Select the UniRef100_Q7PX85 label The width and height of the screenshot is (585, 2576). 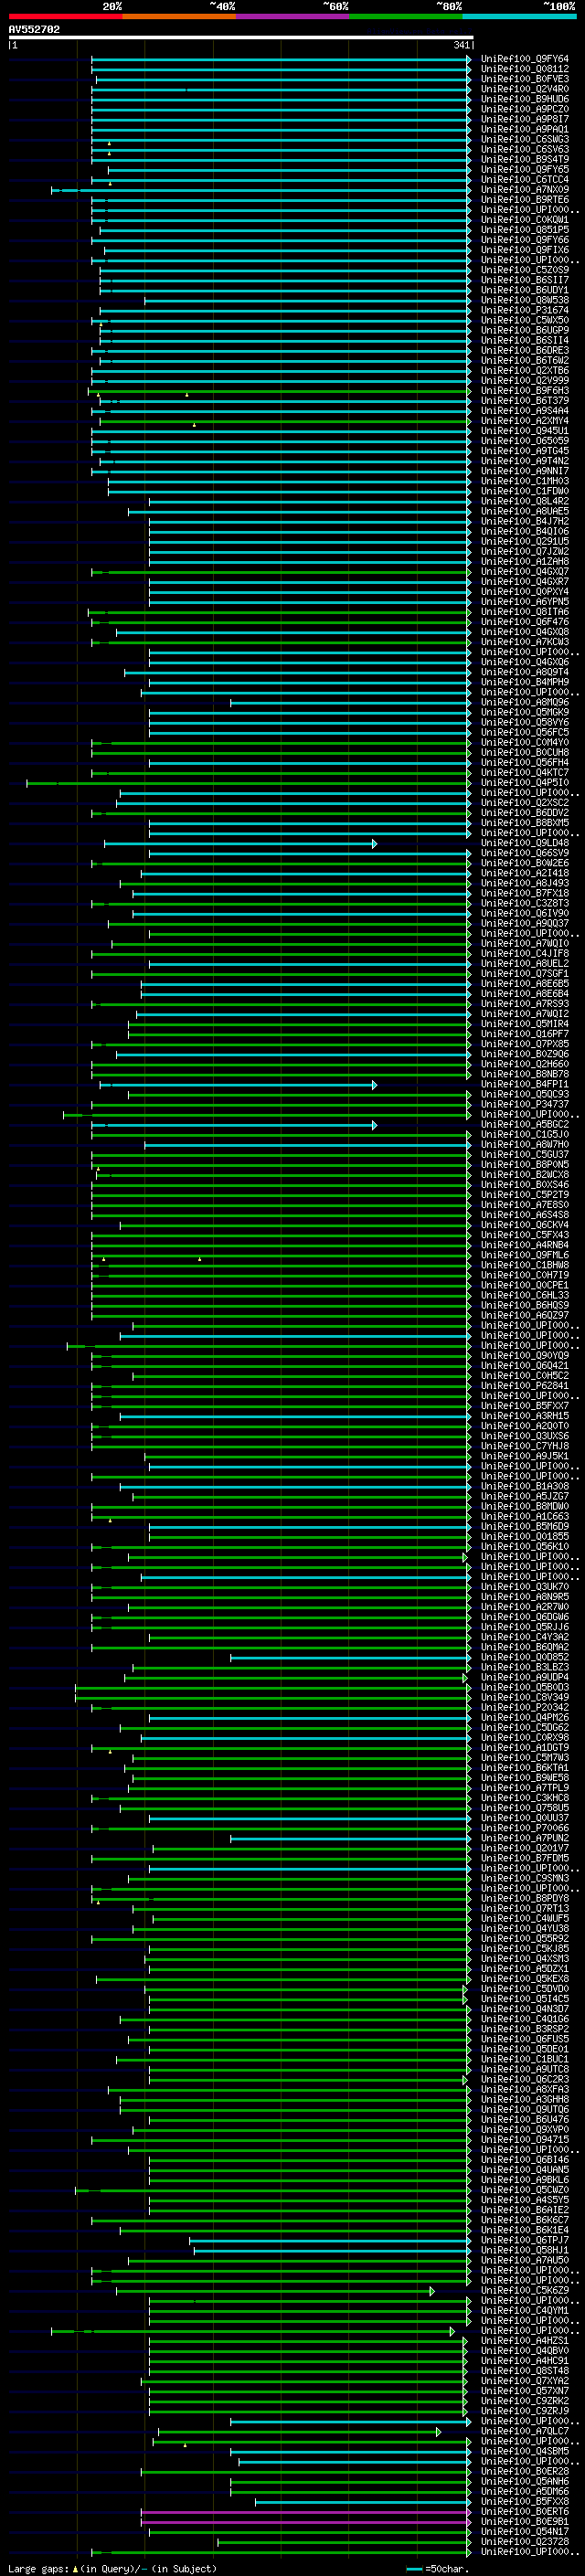point(524,1044)
